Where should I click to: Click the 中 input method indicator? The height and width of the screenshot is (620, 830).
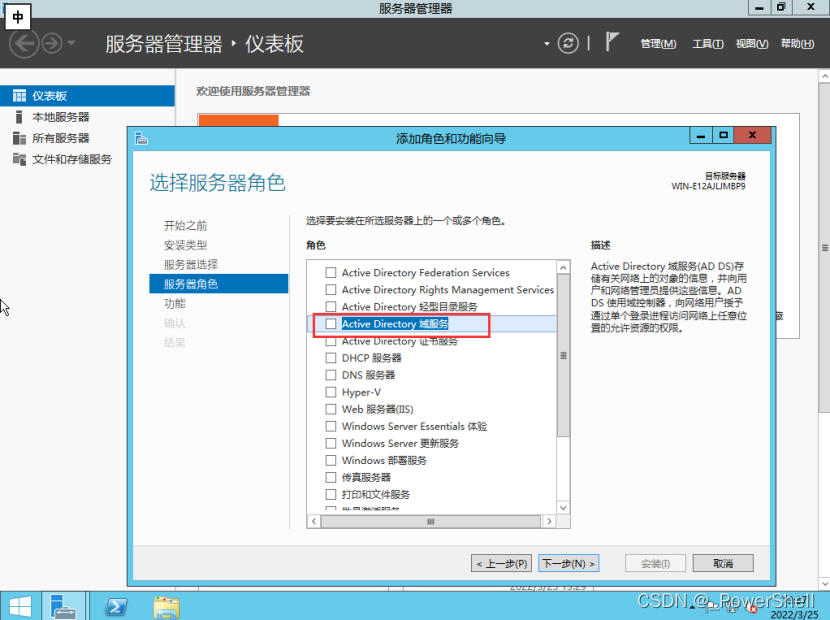click(x=18, y=17)
